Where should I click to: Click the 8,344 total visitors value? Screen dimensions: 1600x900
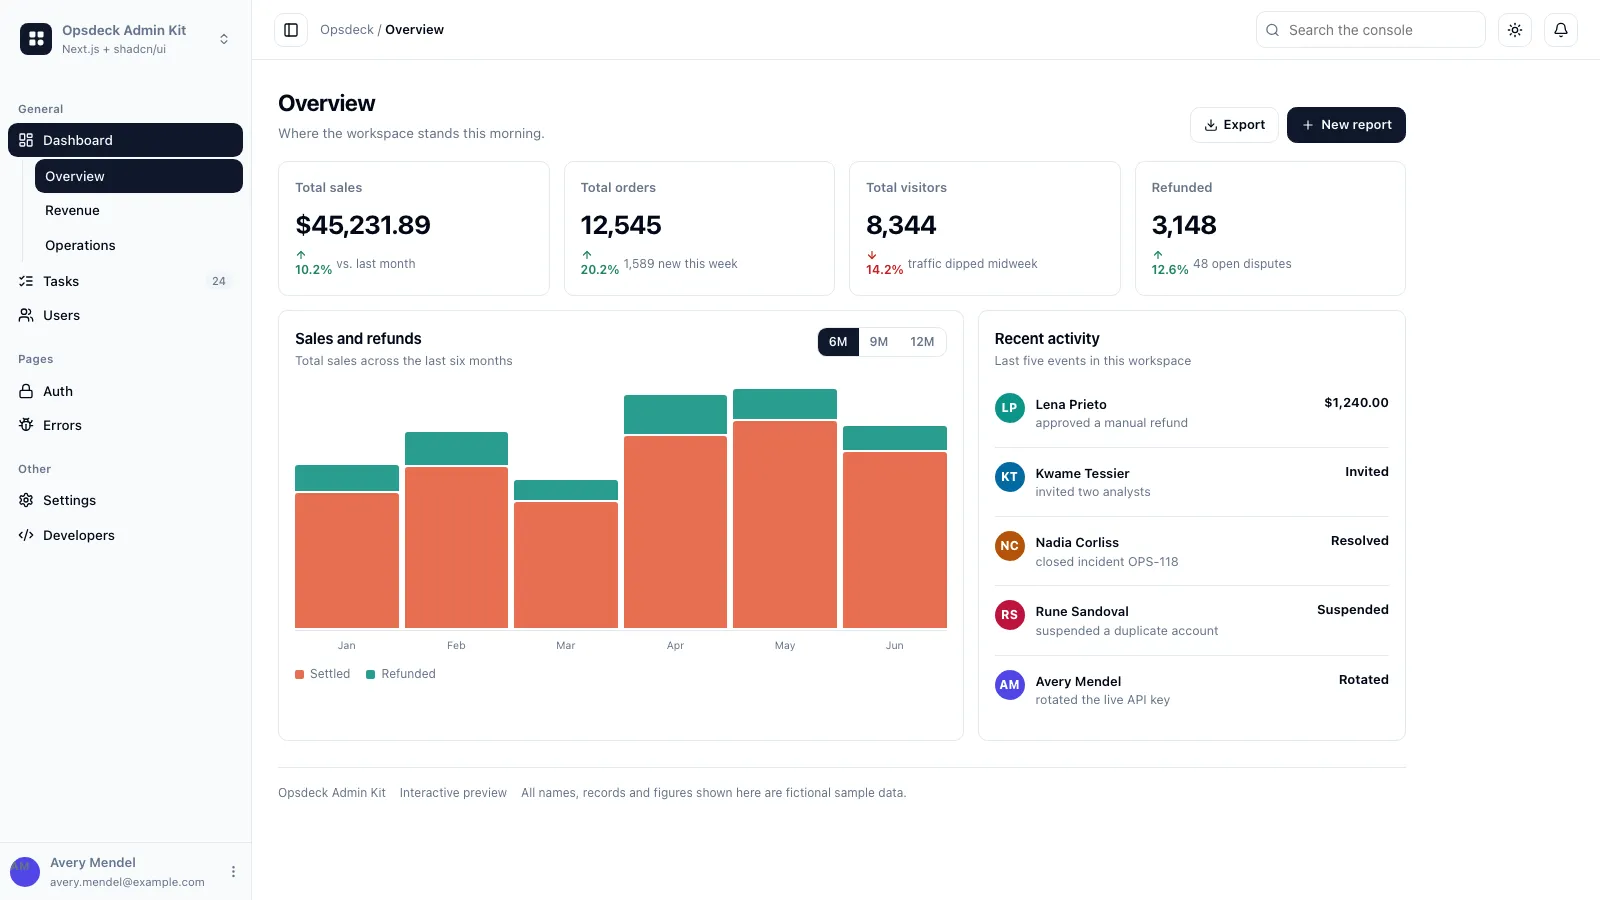[x=901, y=225]
